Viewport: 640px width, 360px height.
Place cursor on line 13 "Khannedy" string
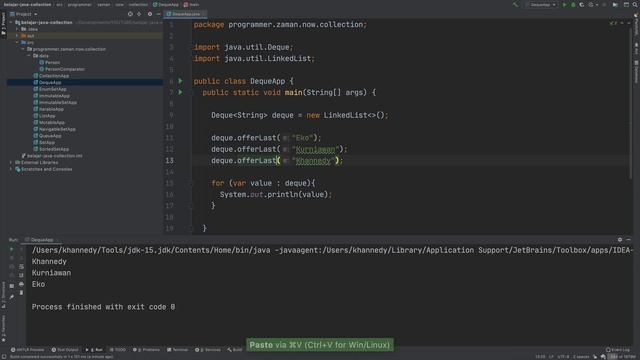(313, 161)
